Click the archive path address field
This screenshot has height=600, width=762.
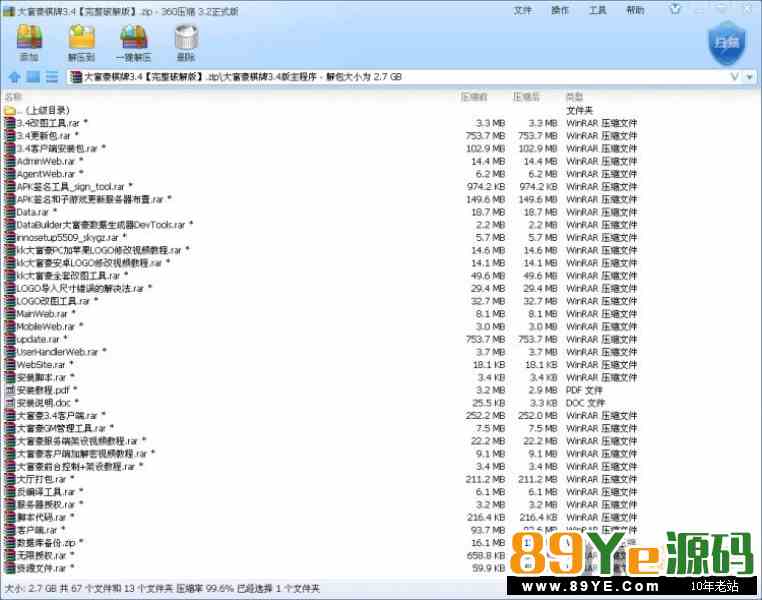point(398,77)
